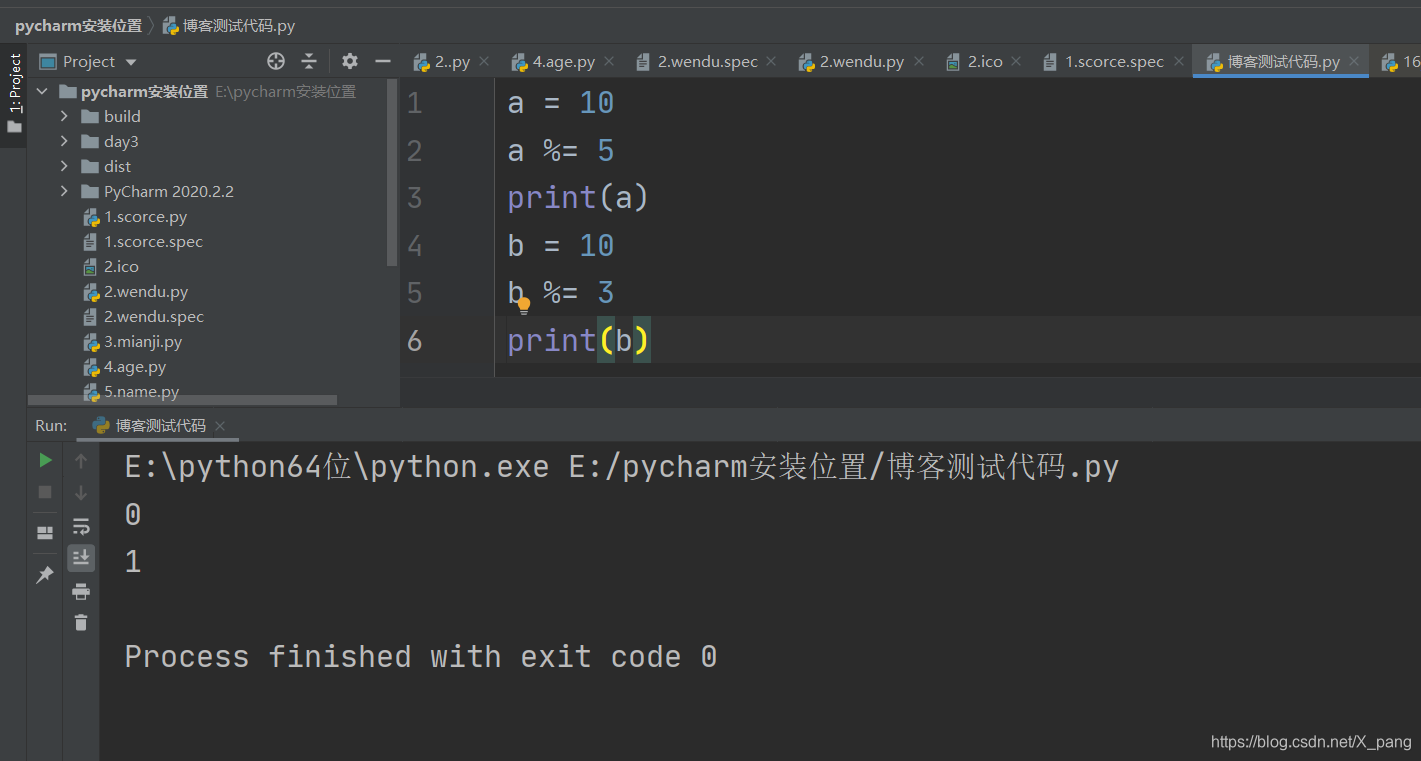Close the 4.age.py editor tab
Screen dimensions: 1421x761
pos(608,61)
